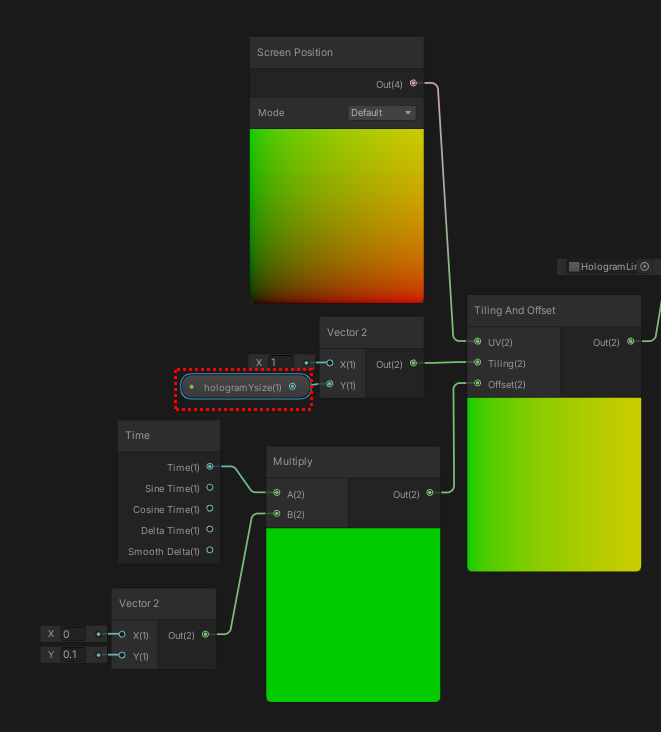Click the Screen Position Out(4) output port
661x732 pixels.
tap(413, 83)
